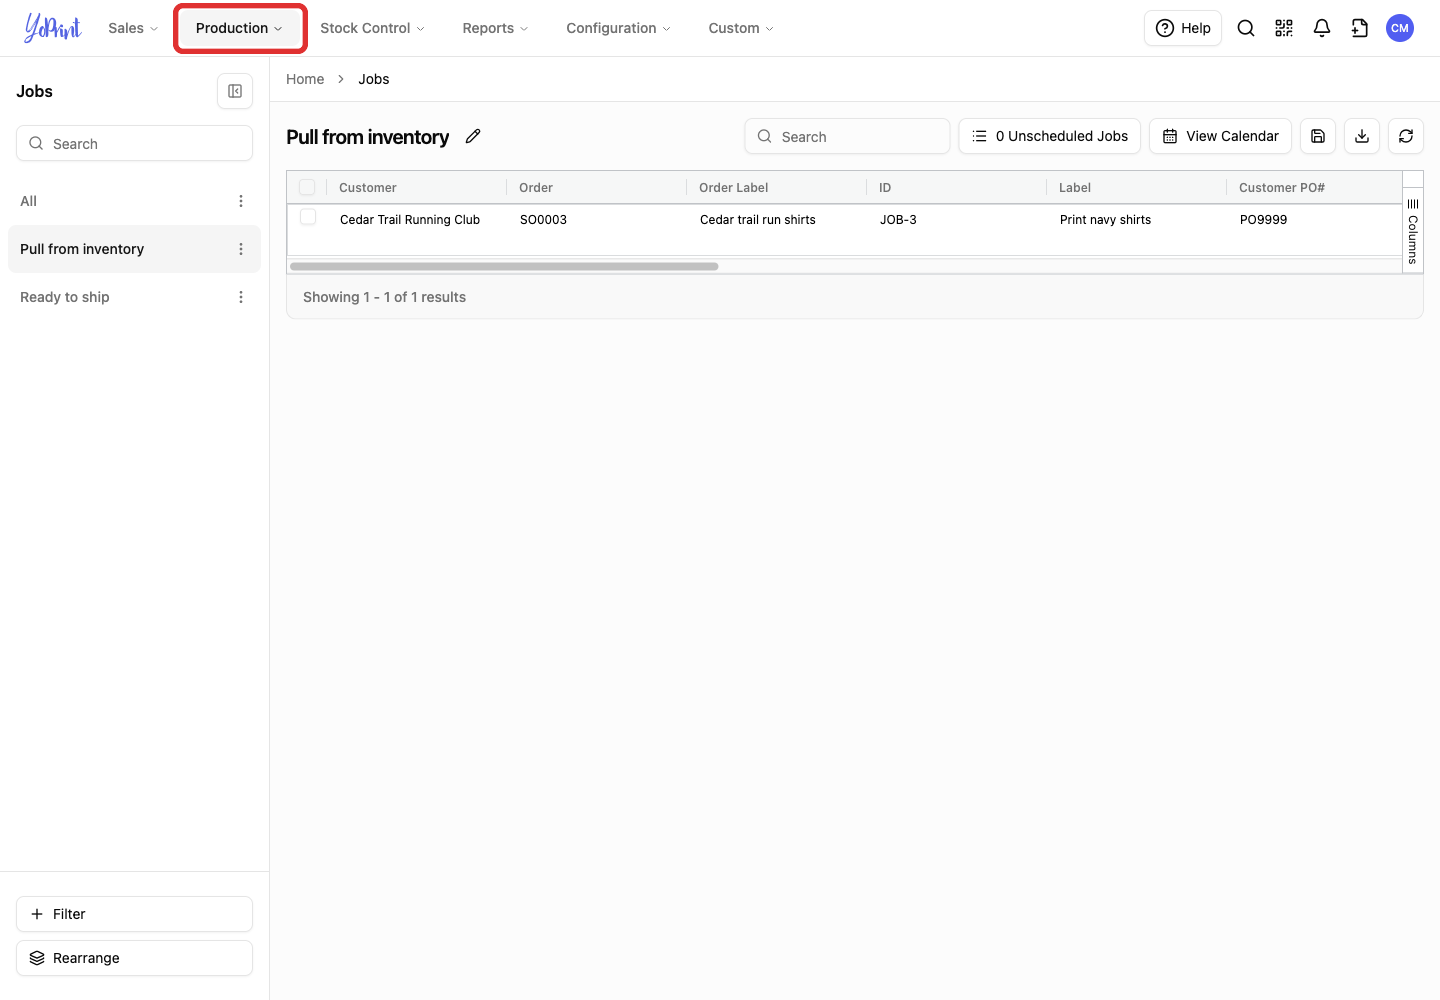Click View Calendar button

tap(1221, 136)
